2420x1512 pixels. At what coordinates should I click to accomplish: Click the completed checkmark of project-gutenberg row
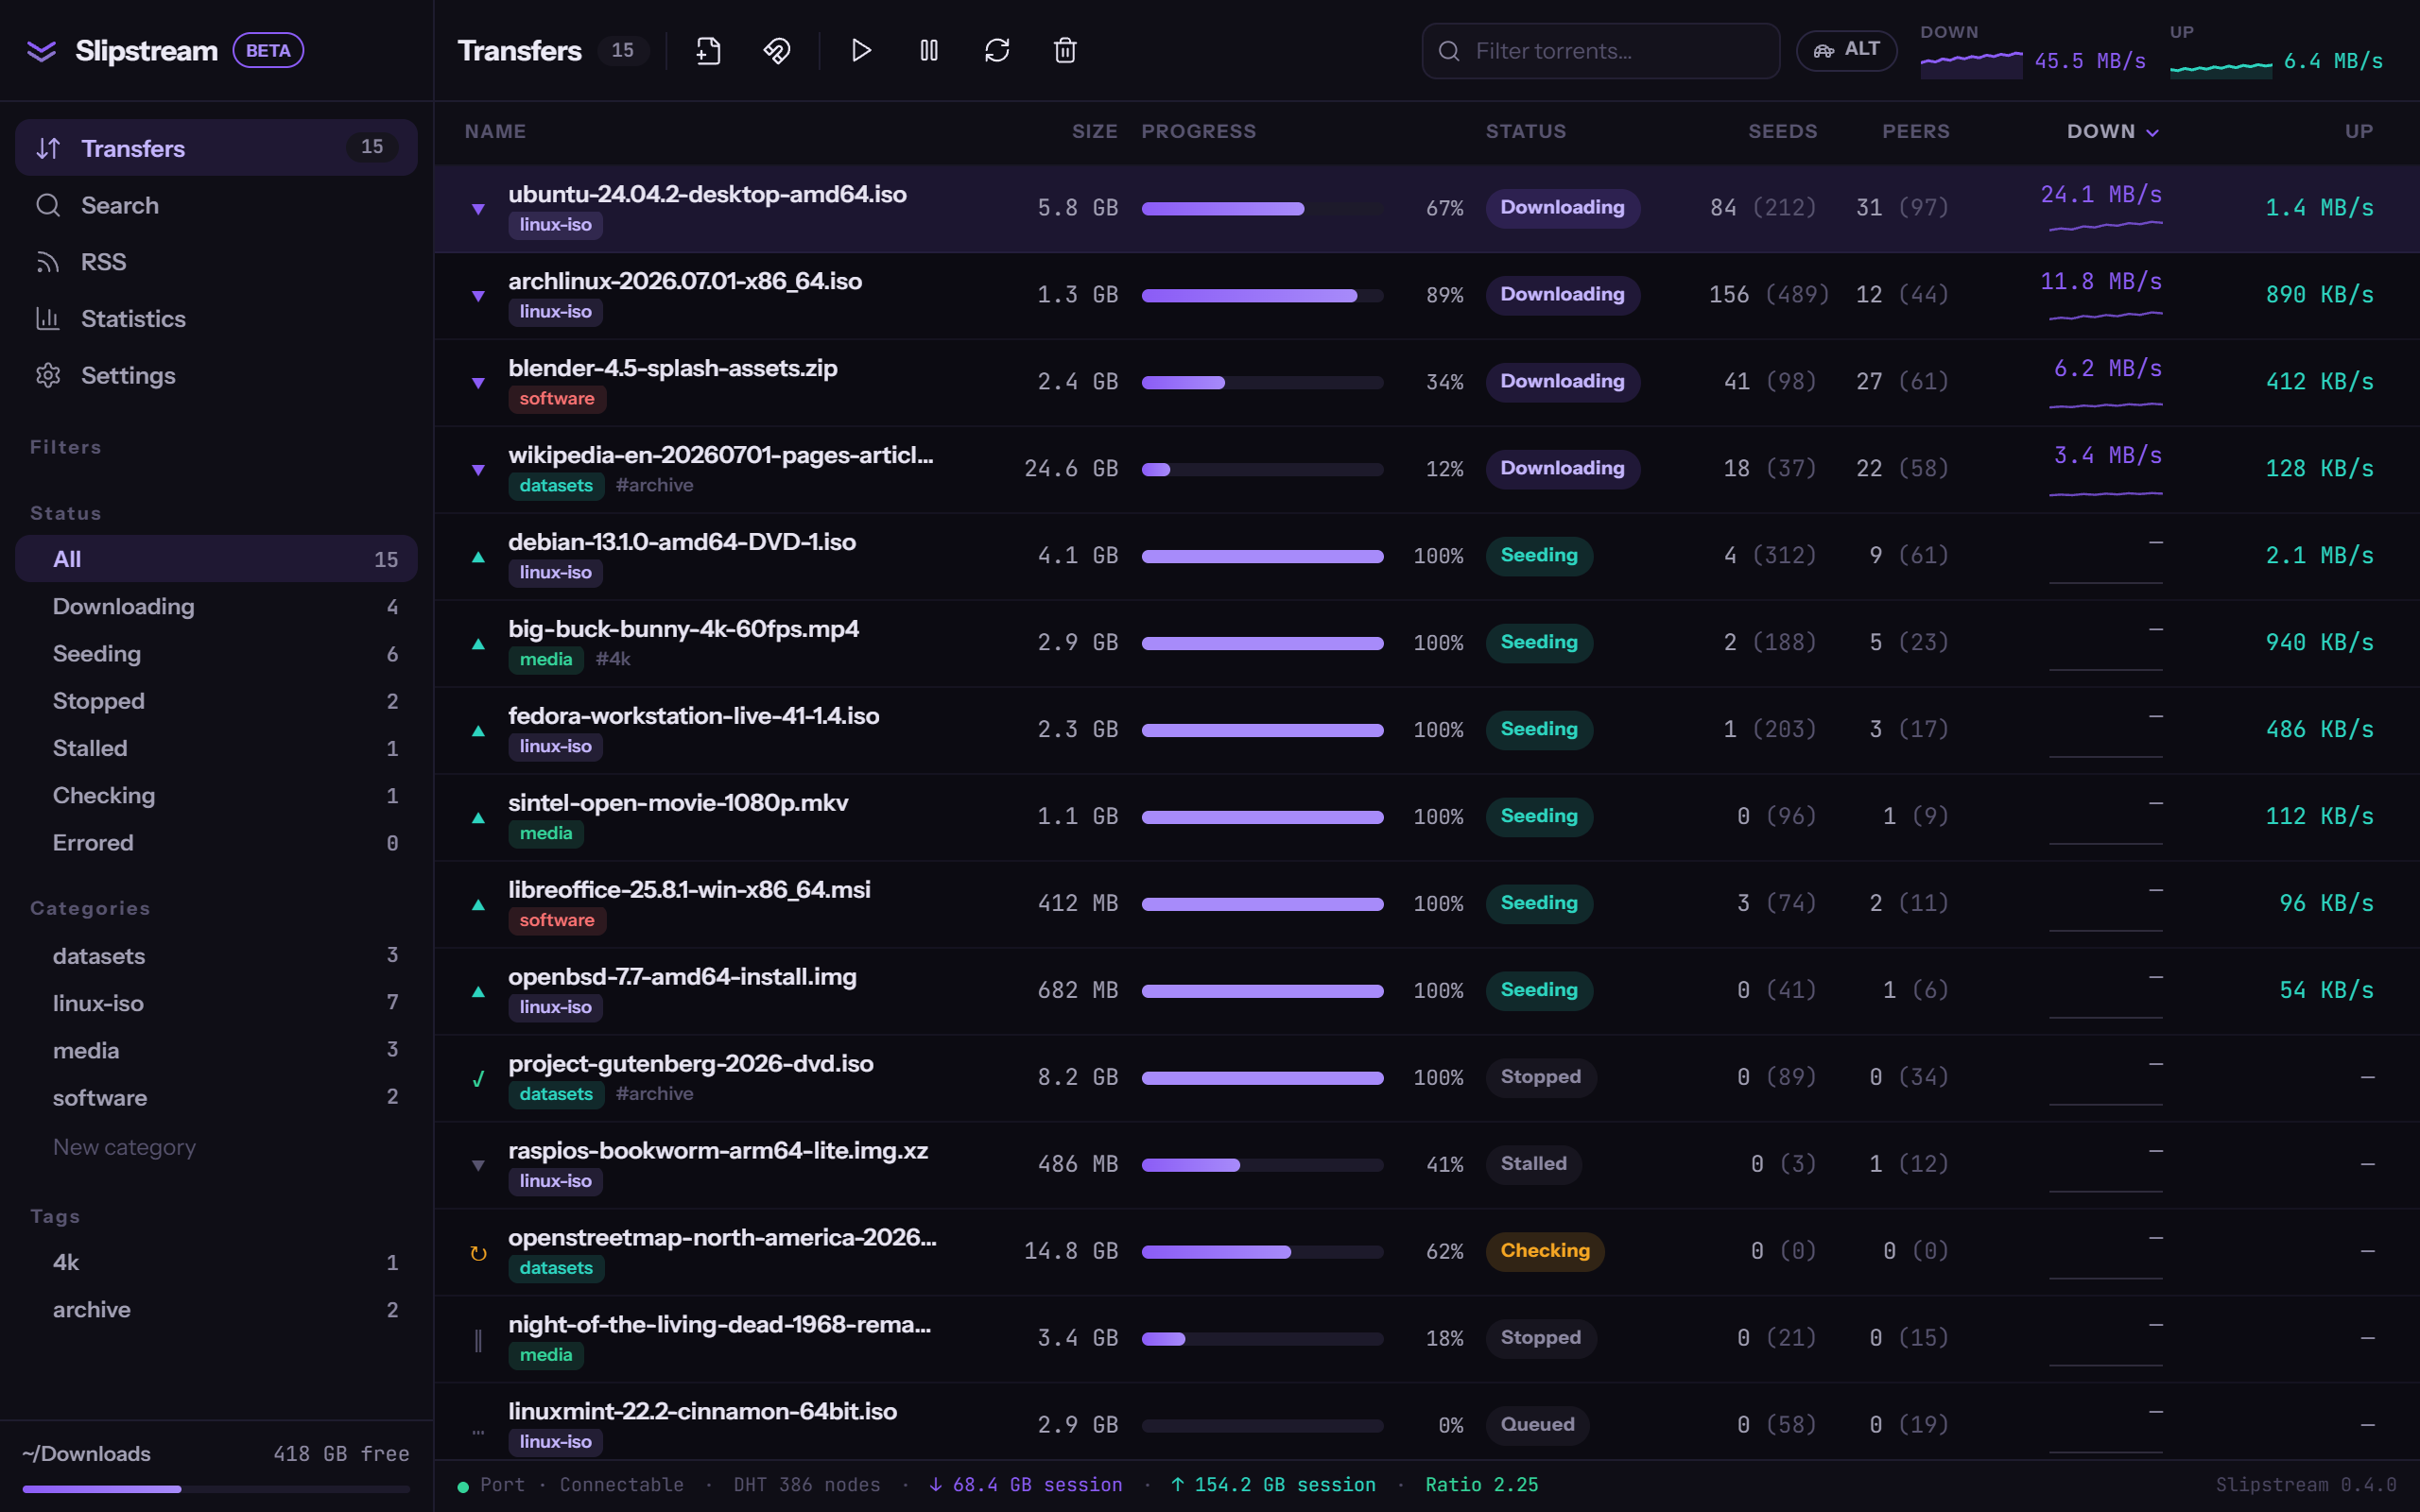[x=478, y=1078]
